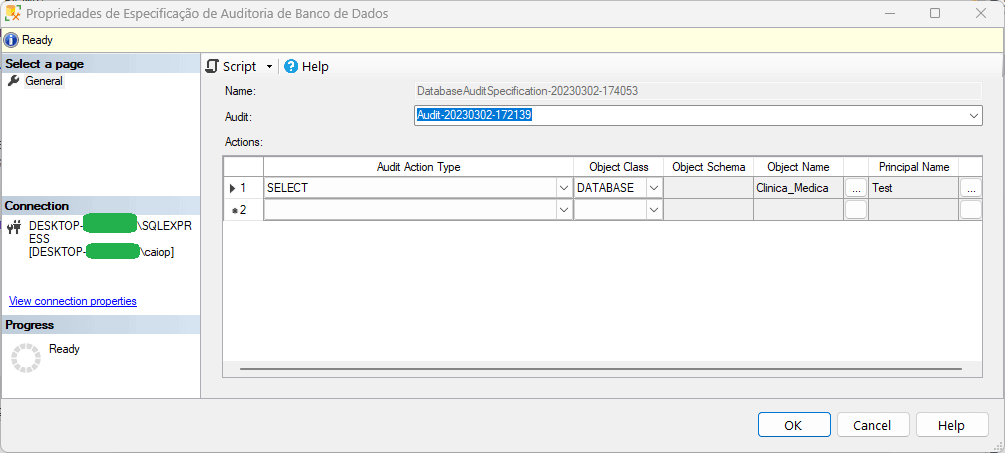Select new row 2 header in Actions grid
This screenshot has height=453, width=1005.
click(243, 210)
